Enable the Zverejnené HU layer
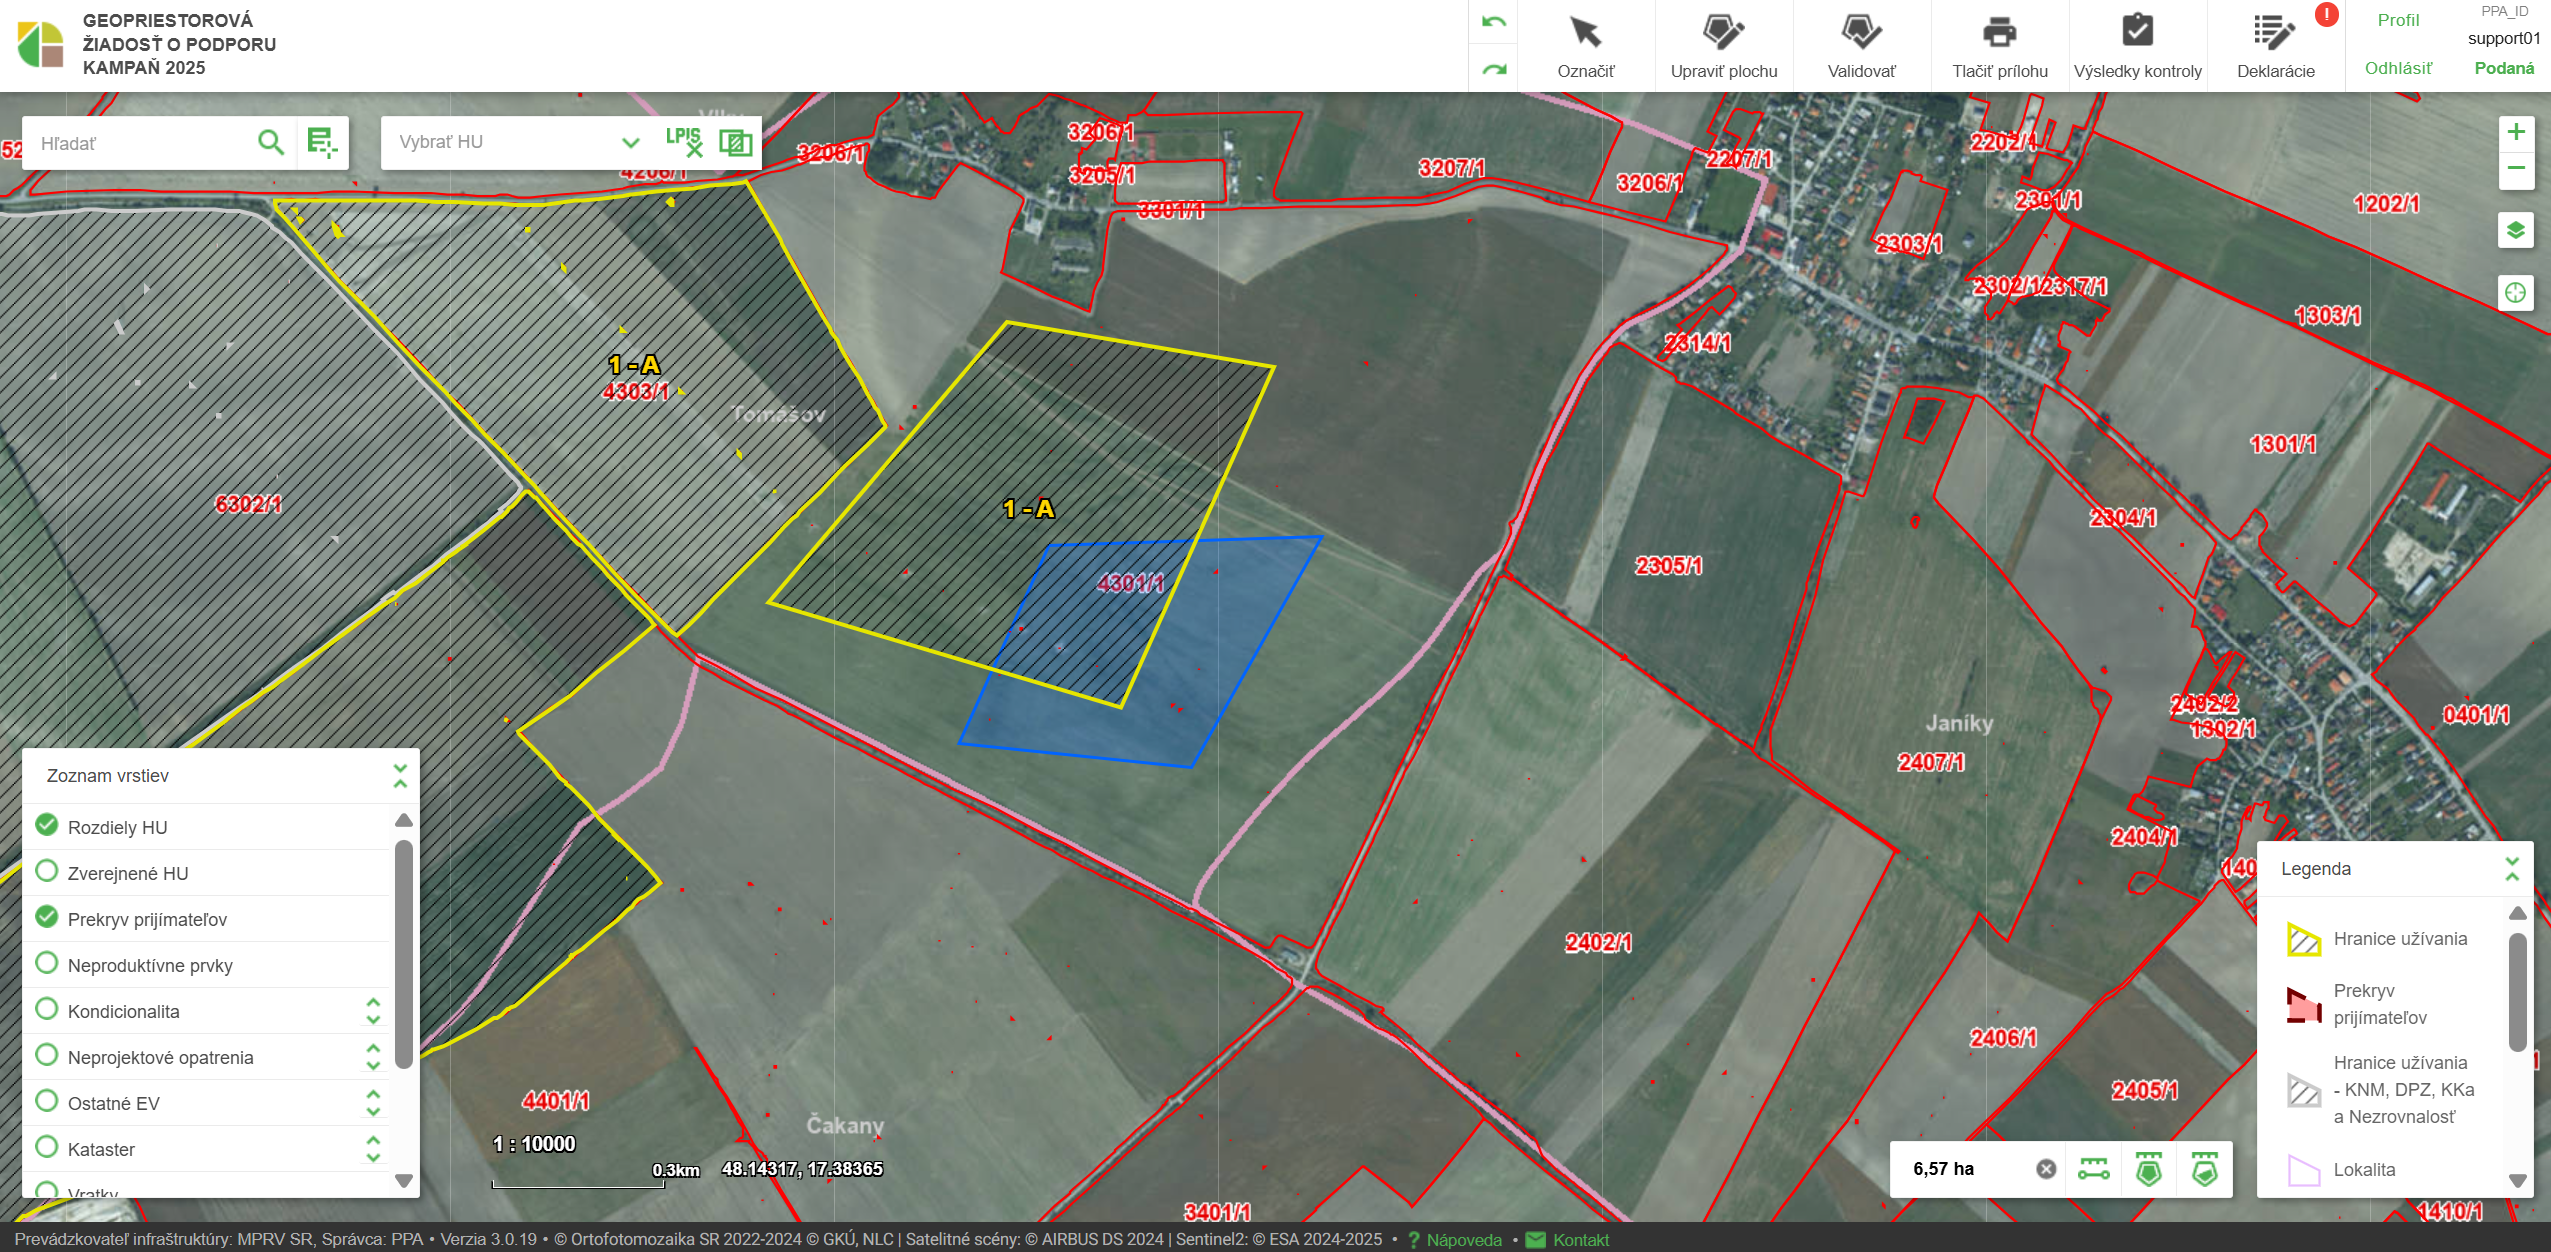 coord(47,872)
